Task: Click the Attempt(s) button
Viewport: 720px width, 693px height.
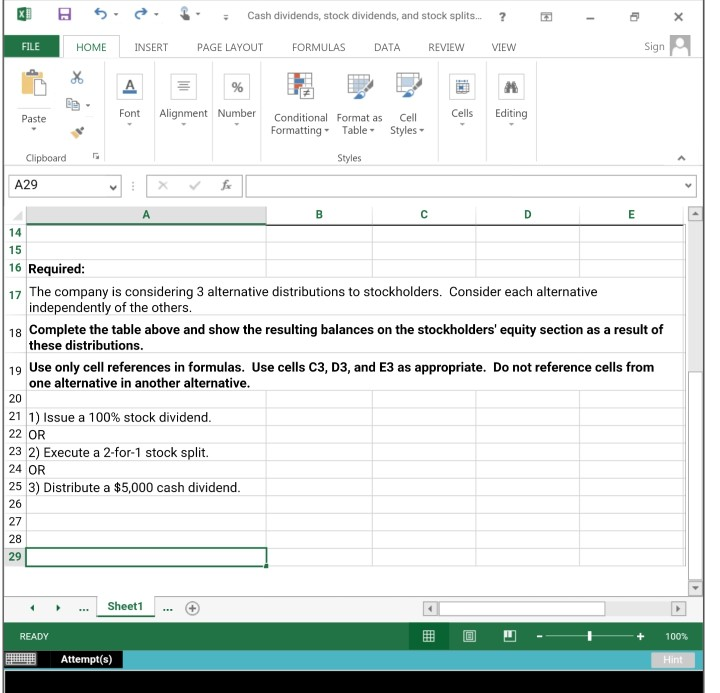Action: (x=87, y=660)
